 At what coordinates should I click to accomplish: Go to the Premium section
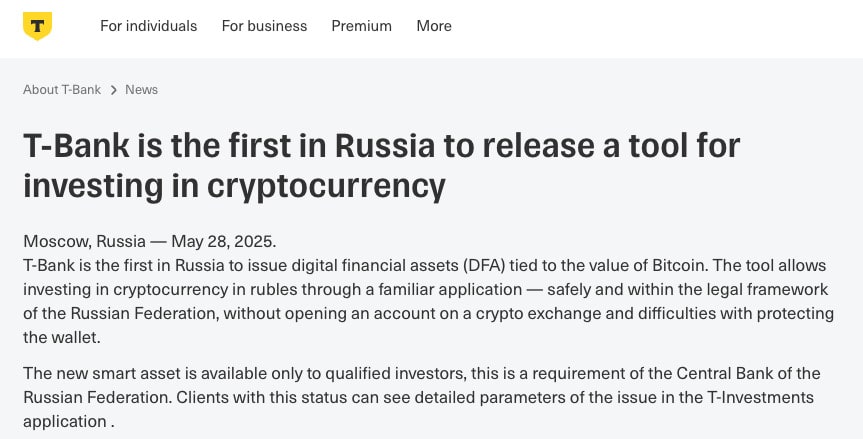[x=362, y=26]
